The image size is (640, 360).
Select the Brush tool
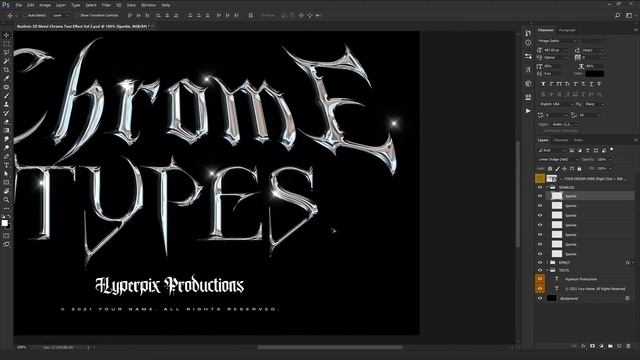coord(6,96)
